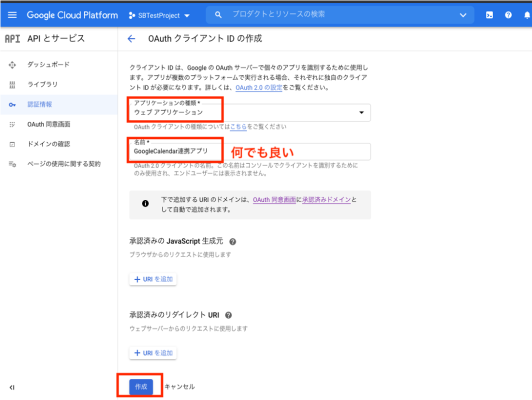Click the キャンセル button
This screenshot has width=532, height=400.
(x=179, y=386)
